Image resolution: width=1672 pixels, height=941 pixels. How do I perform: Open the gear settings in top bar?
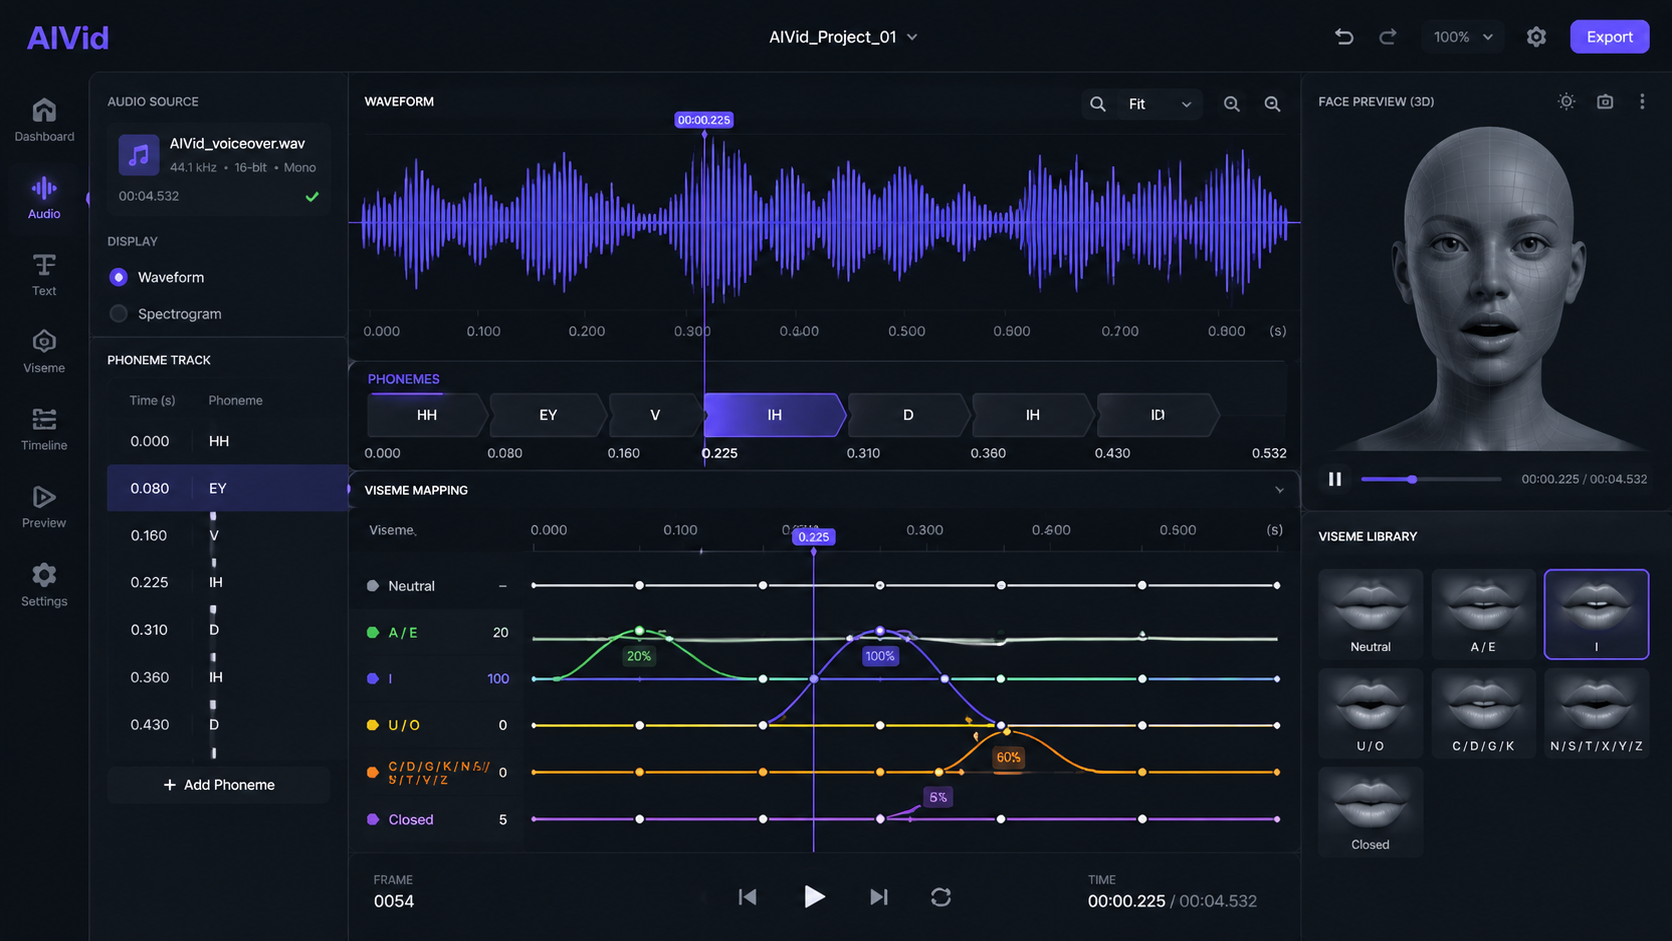(x=1536, y=37)
